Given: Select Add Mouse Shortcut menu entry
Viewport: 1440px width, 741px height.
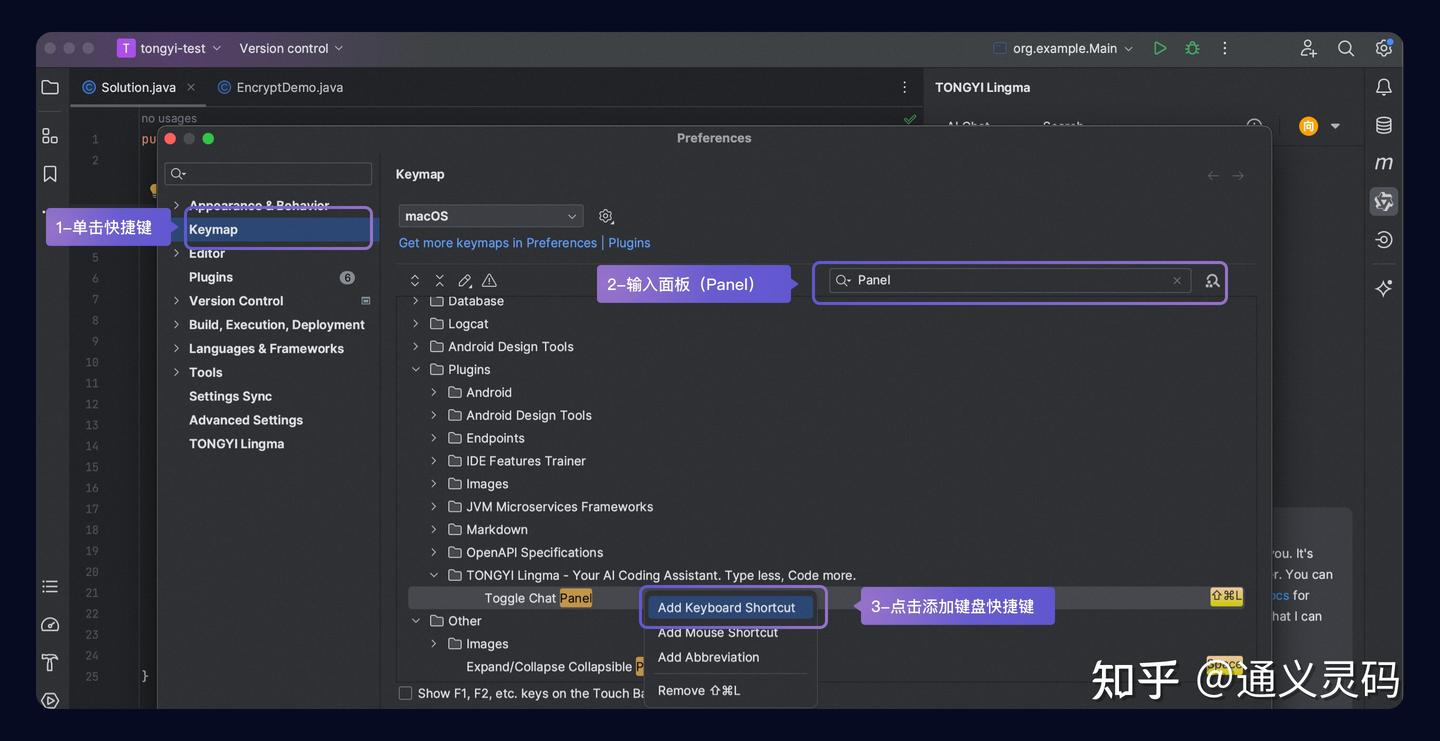Looking at the screenshot, I should 718,632.
